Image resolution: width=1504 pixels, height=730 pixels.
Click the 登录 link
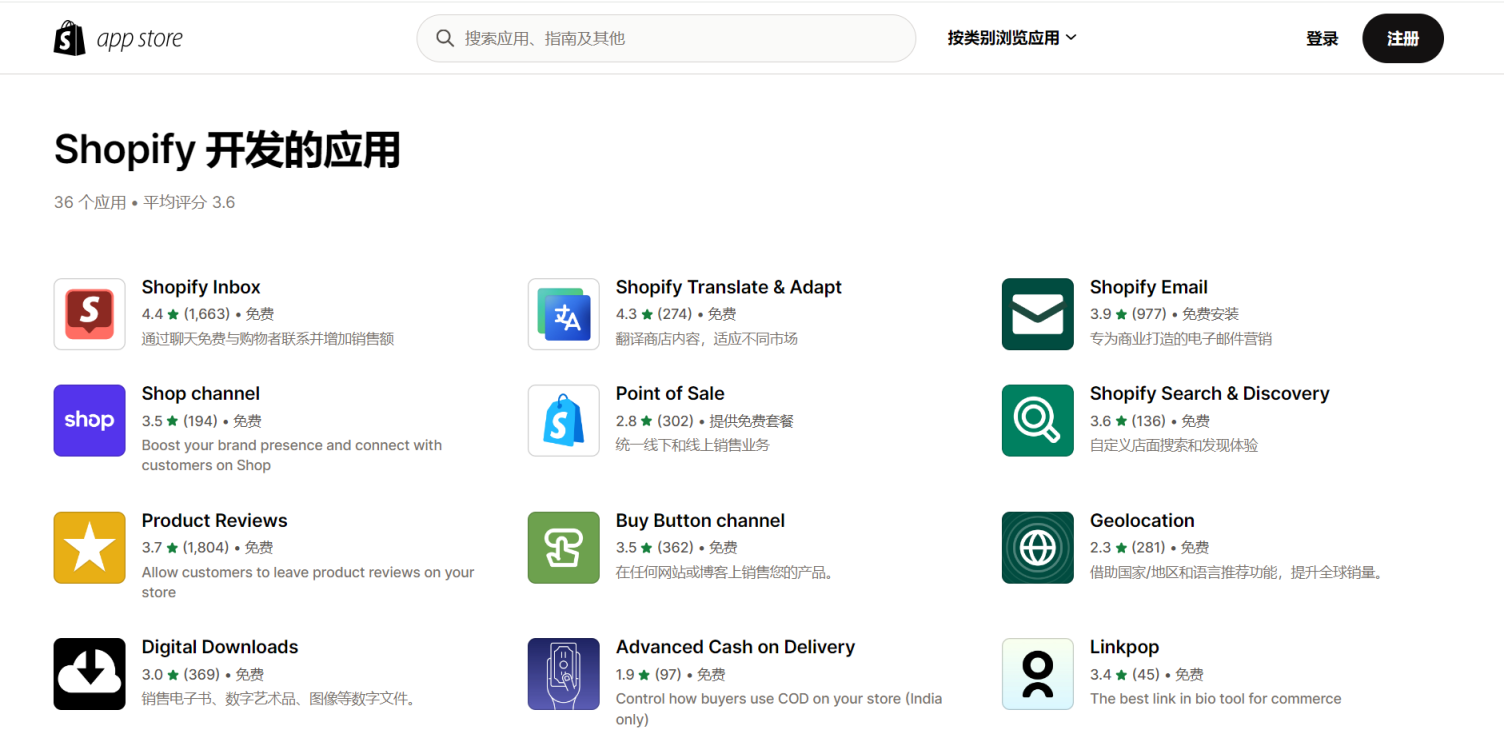pyautogui.click(x=1321, y=37)
